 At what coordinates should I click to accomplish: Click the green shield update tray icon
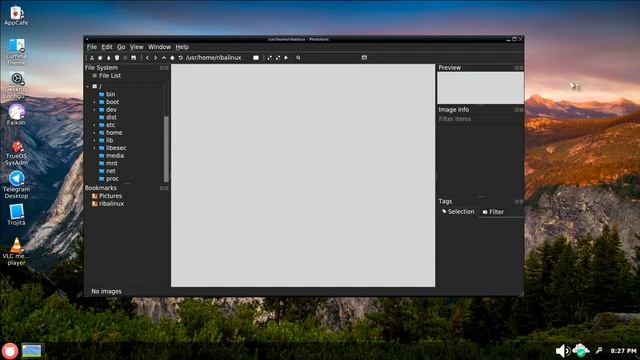coord(580,351)
